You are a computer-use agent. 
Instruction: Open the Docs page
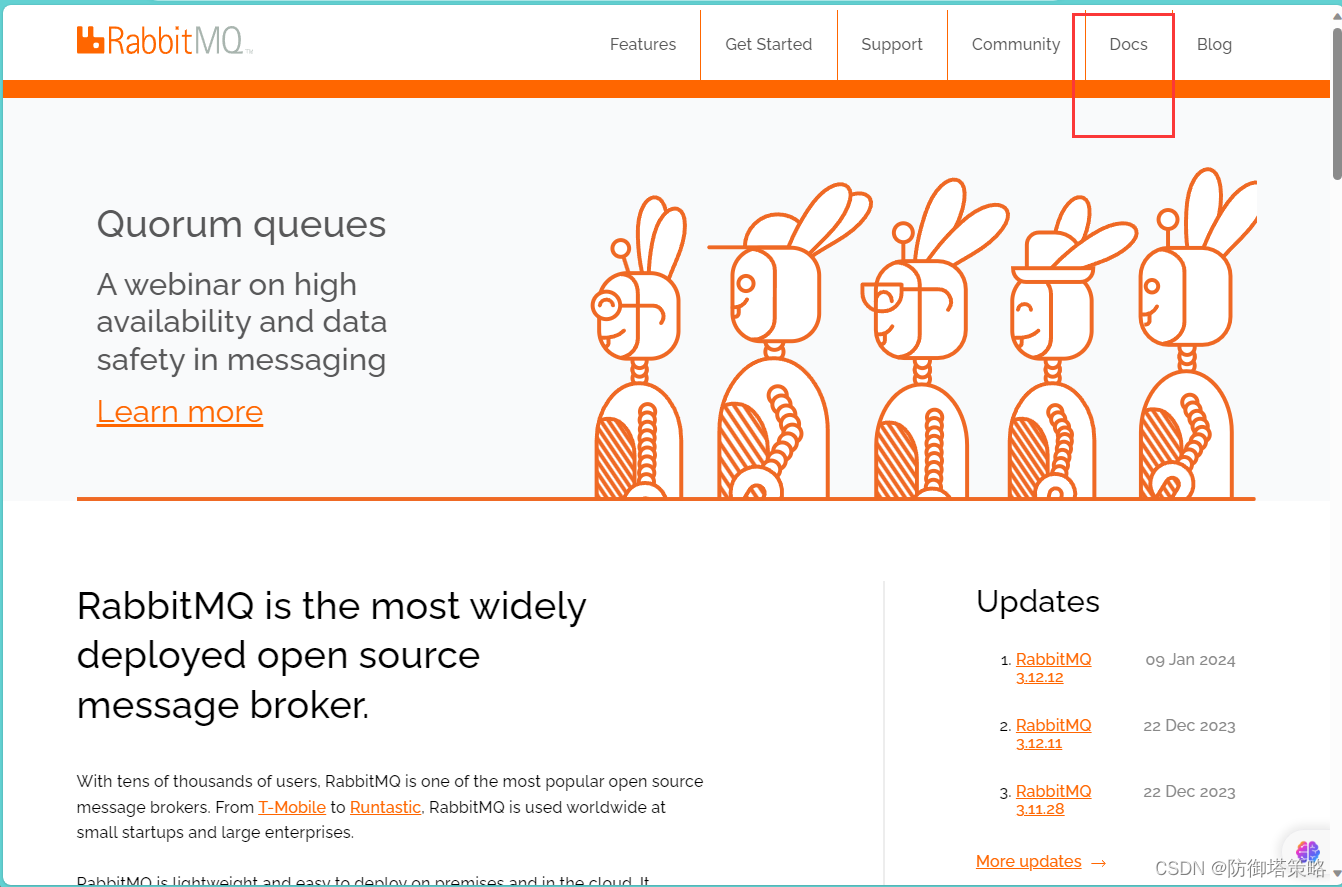[1128, 44]
